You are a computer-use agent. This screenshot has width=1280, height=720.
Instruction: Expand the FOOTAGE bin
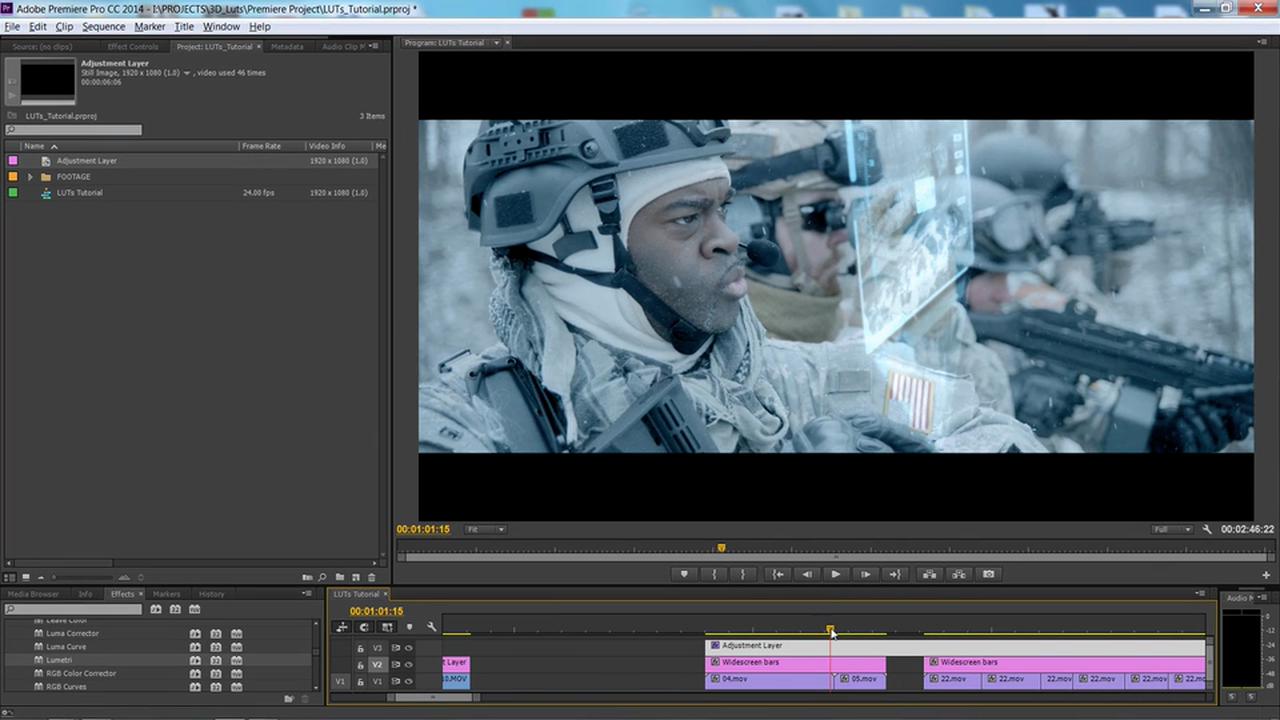tap(30, 177)
